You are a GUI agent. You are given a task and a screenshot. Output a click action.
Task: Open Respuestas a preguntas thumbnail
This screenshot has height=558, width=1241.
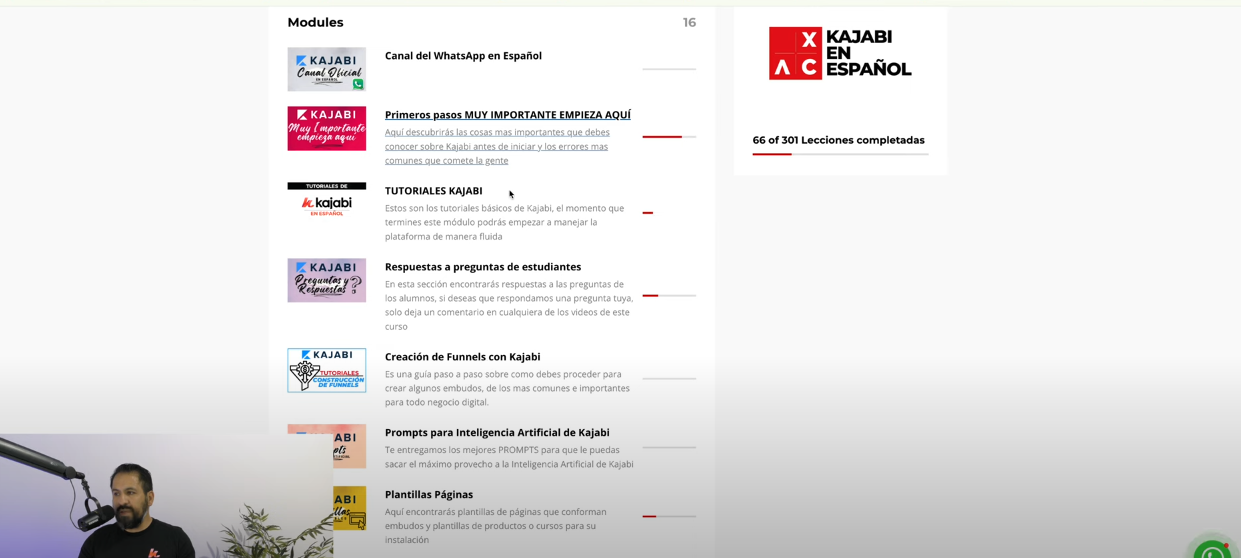pyautogui.click(x=327, y=280)
